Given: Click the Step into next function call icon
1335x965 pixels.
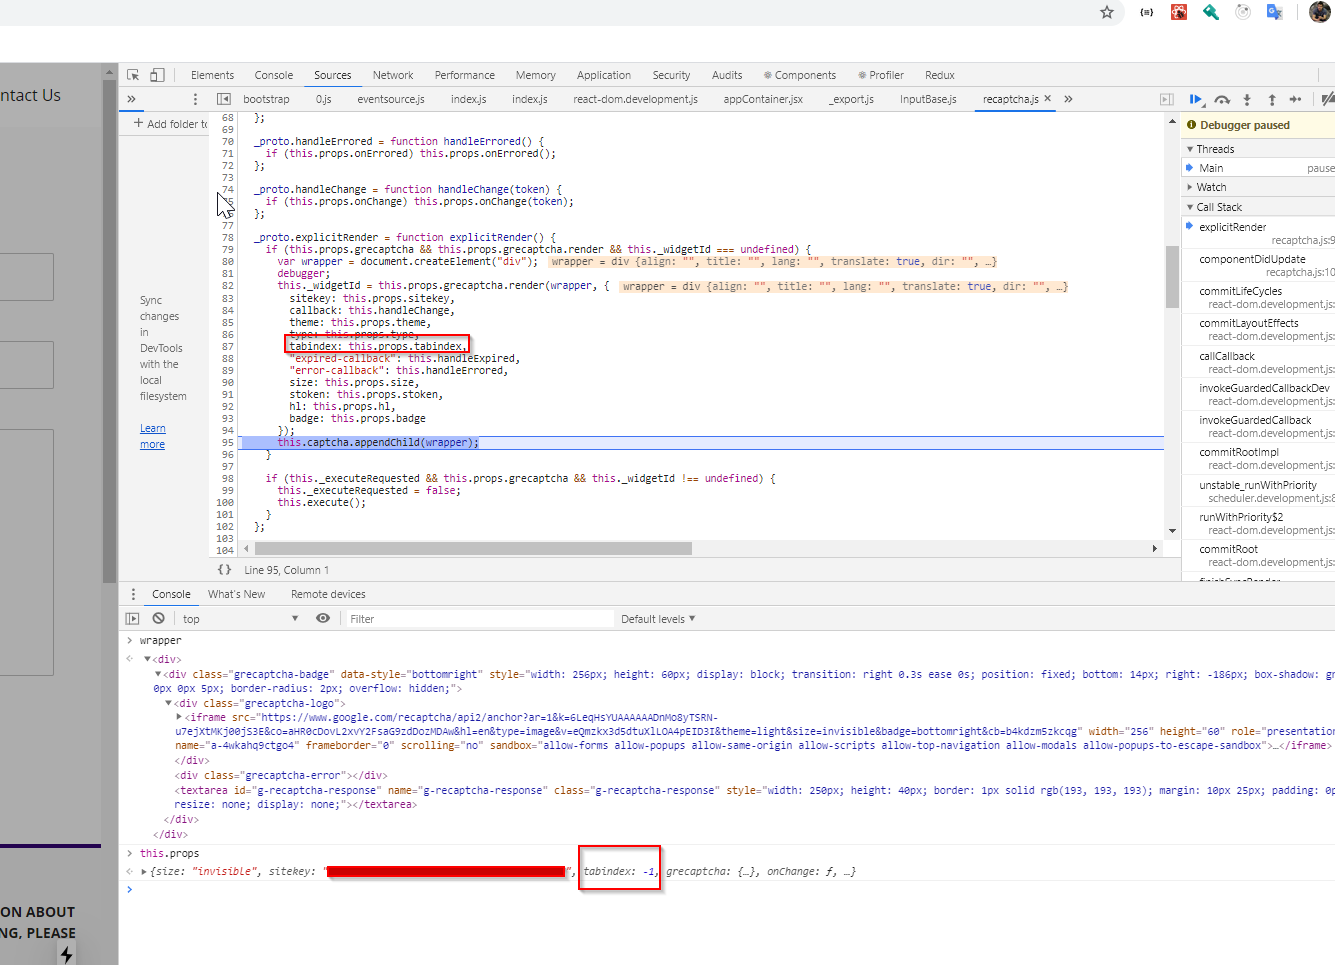Looking at the screenshot, I should pos(1247,98).
